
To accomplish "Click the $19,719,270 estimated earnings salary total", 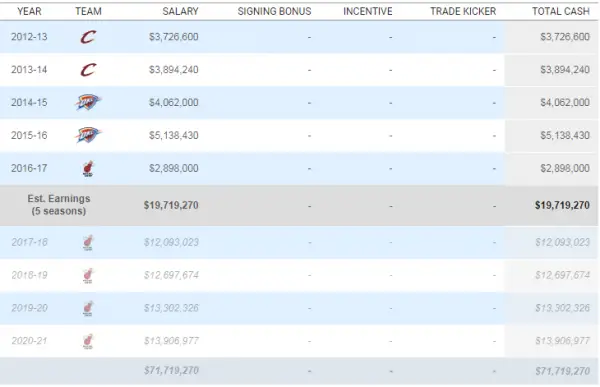I will tap(171, 205).
